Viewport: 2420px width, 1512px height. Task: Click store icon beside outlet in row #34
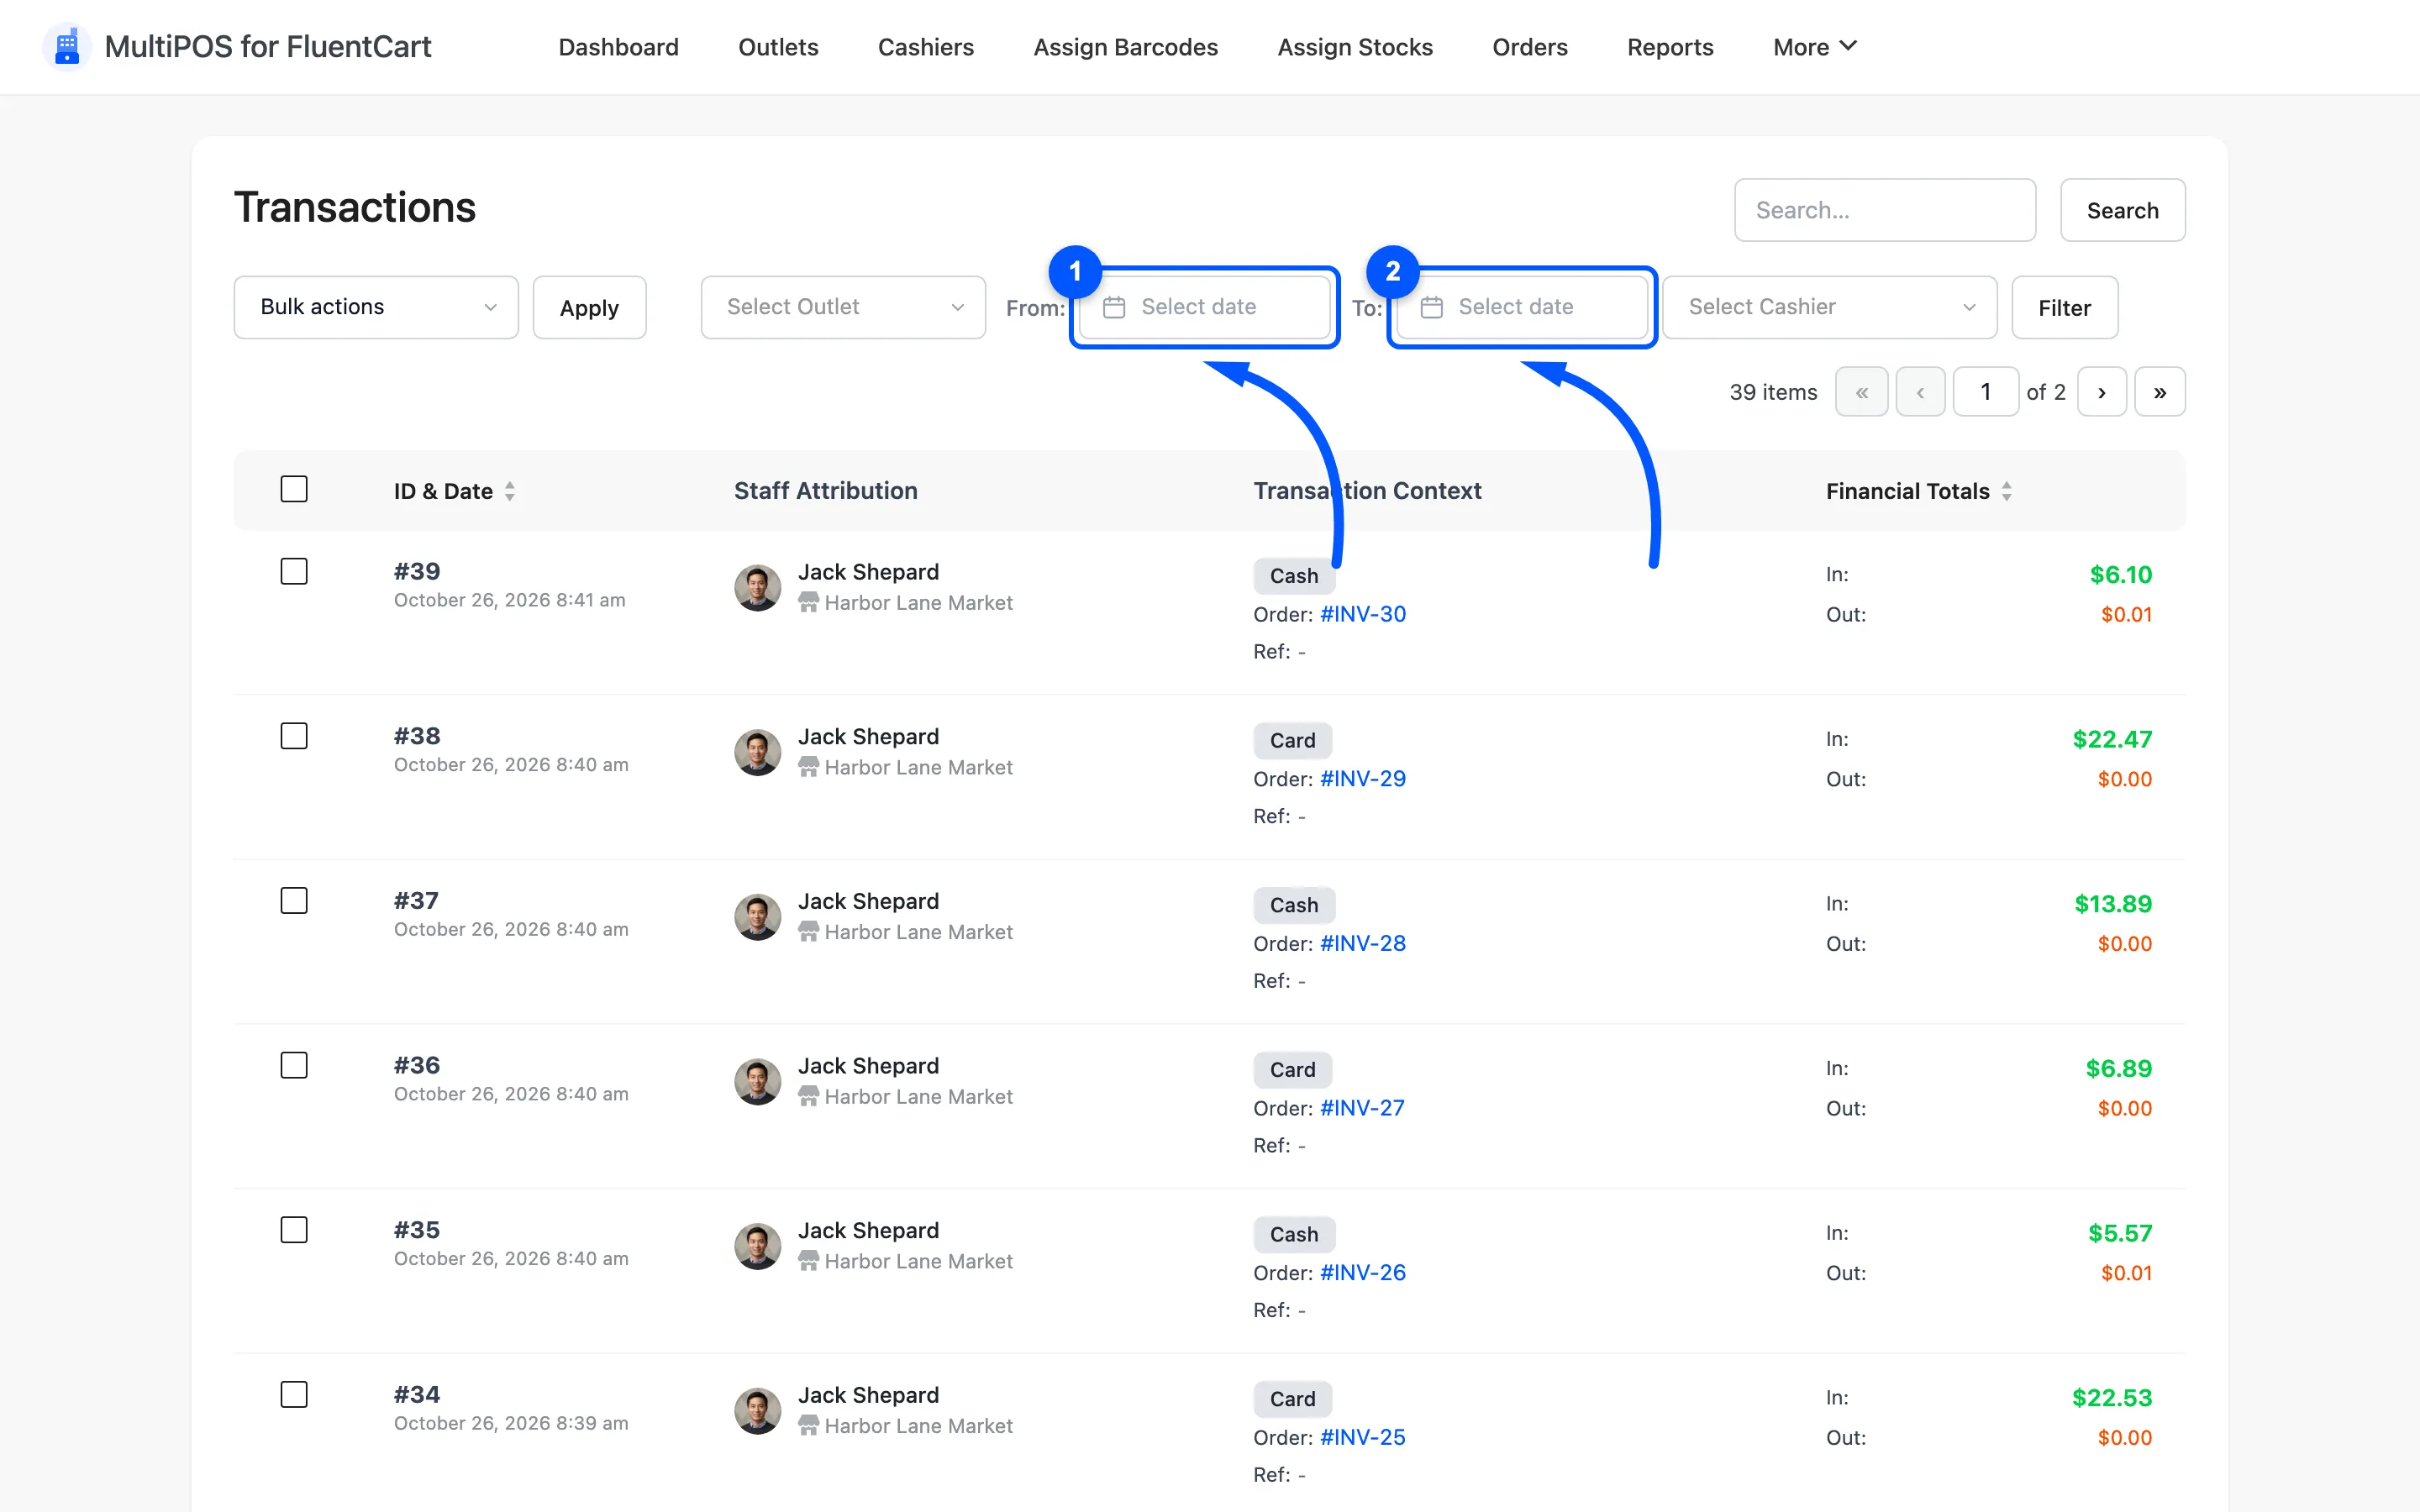tap(808, 1425)
